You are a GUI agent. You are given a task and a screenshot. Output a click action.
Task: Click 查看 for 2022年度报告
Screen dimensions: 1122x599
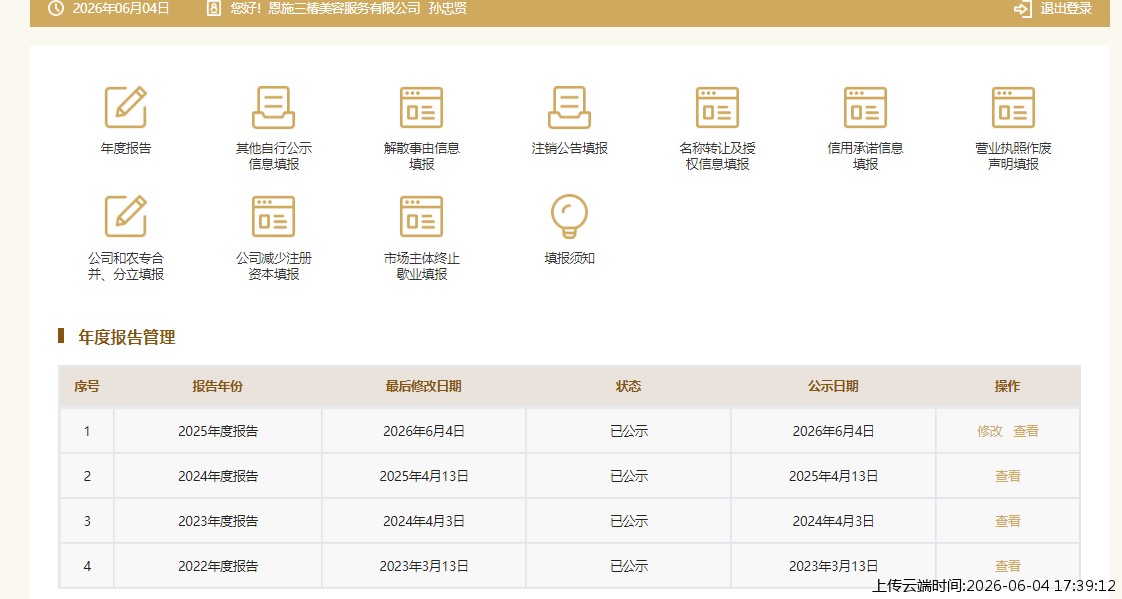(1008, 566)
